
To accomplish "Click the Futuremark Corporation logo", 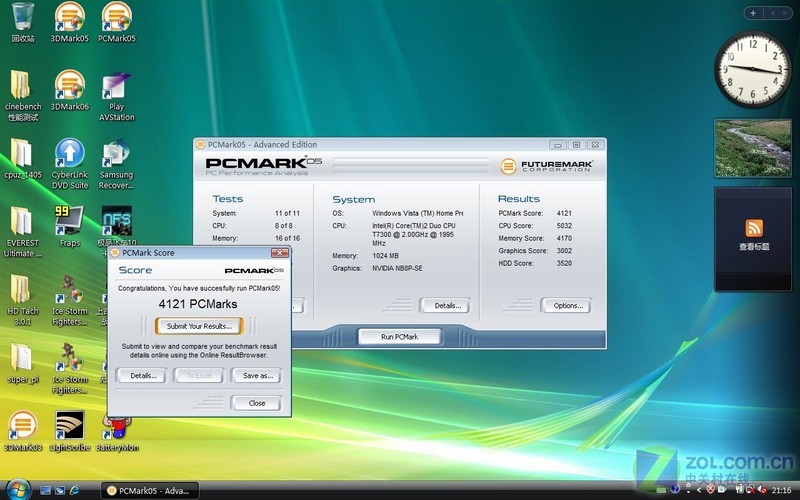I will click(x=546, y=166).
